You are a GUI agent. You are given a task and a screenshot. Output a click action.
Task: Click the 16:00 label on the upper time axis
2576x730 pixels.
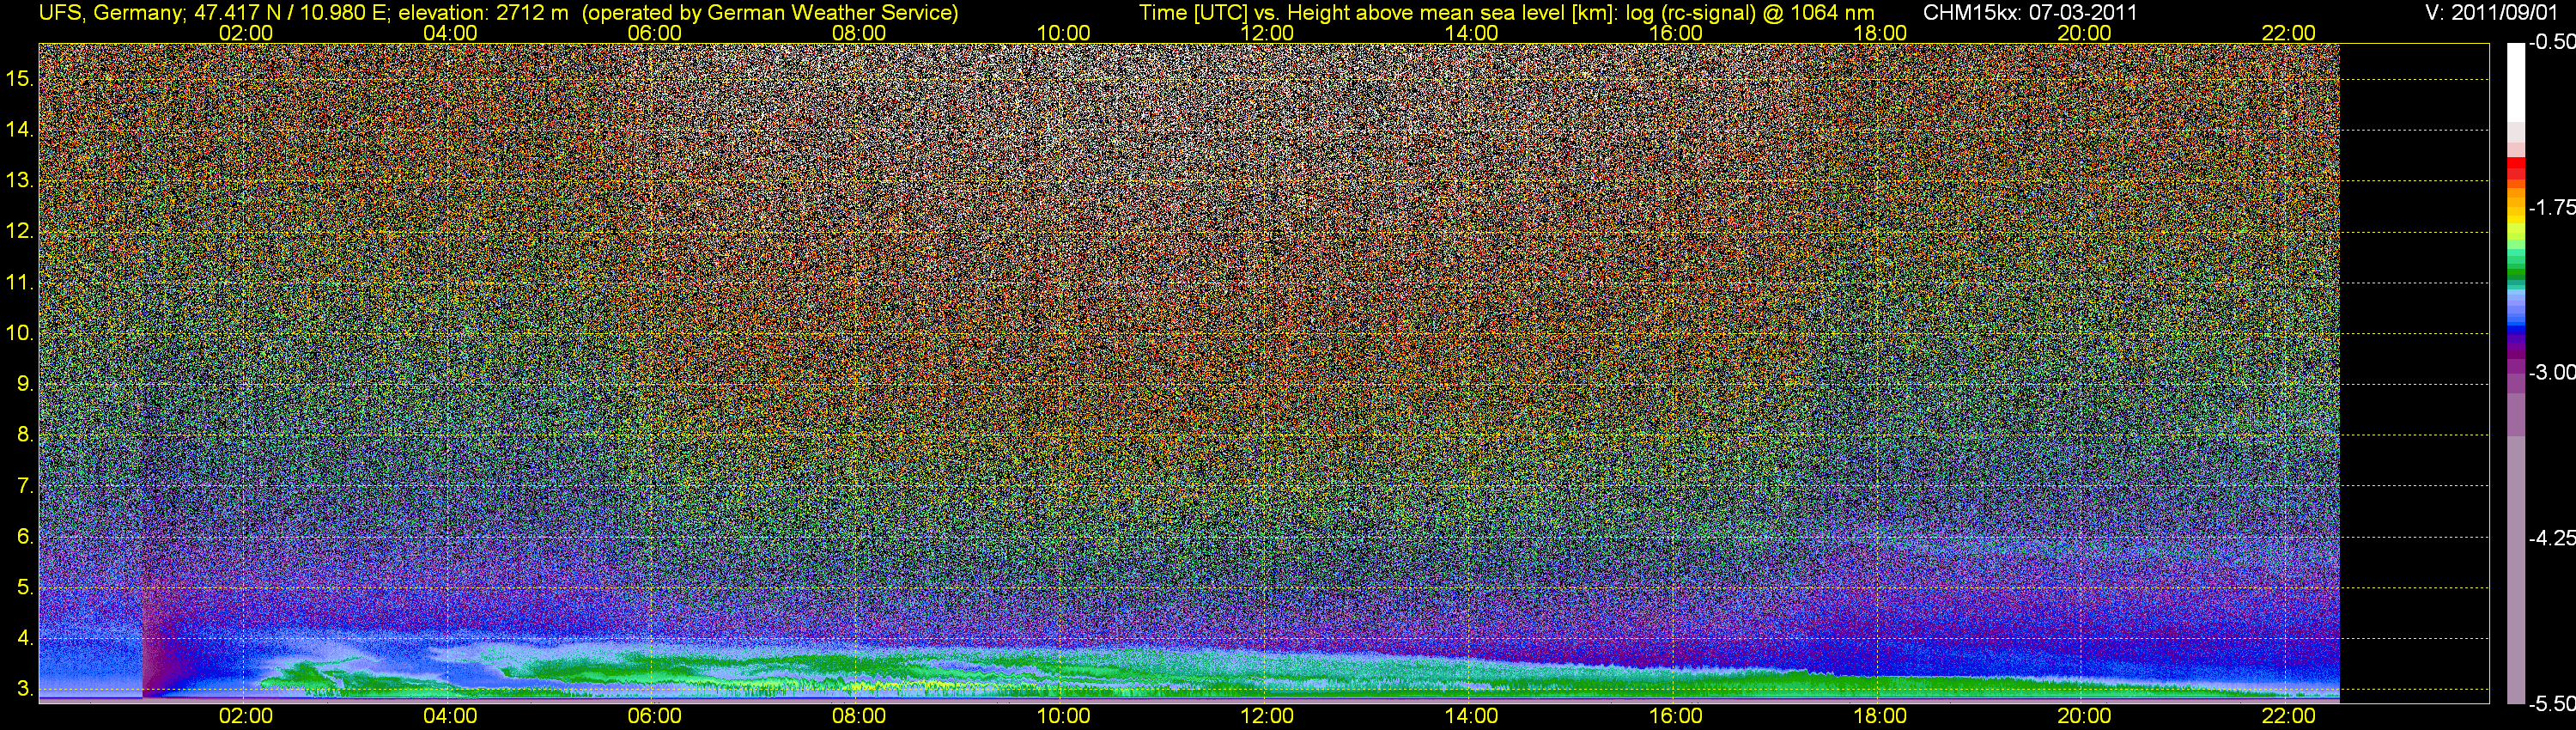coord(1676,33)
